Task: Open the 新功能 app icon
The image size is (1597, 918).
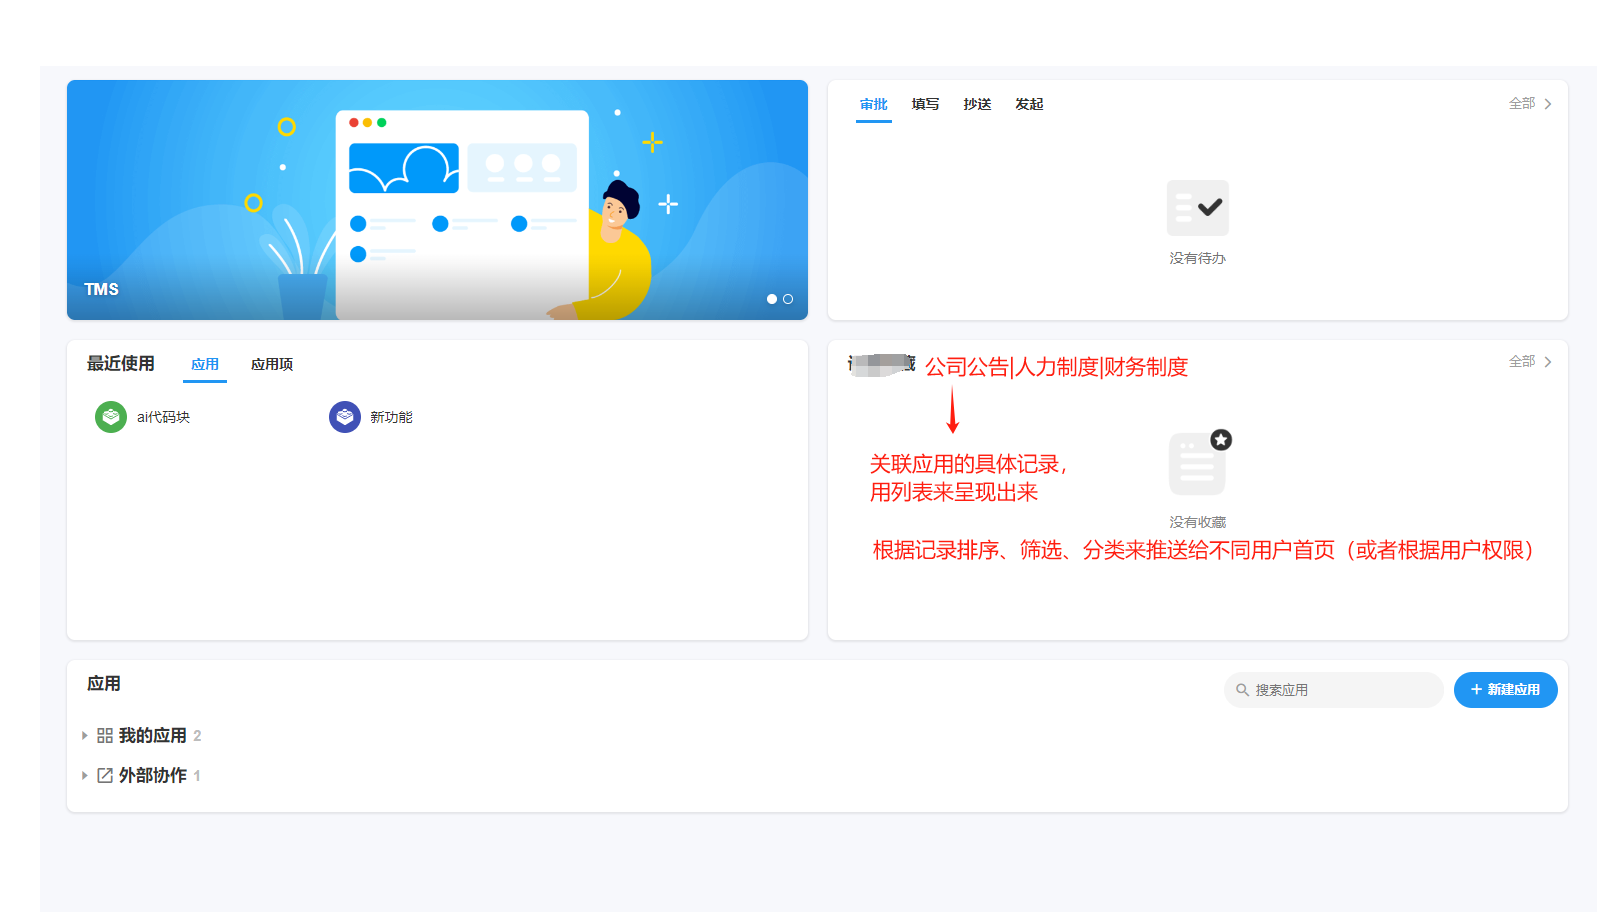Action: point(345,417)
